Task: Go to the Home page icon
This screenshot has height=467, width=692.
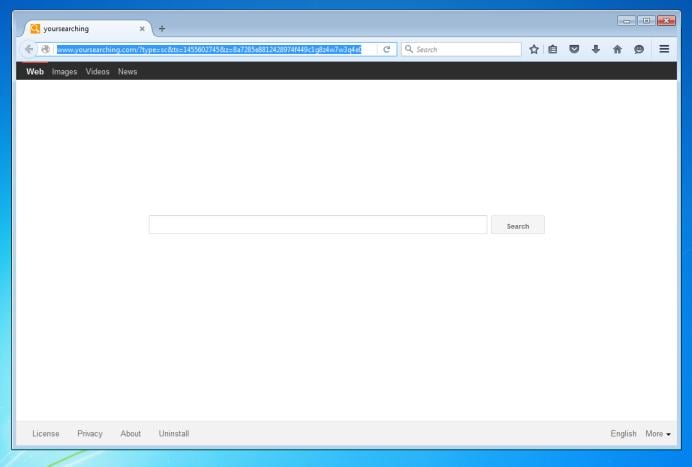Action: point(617,49)
